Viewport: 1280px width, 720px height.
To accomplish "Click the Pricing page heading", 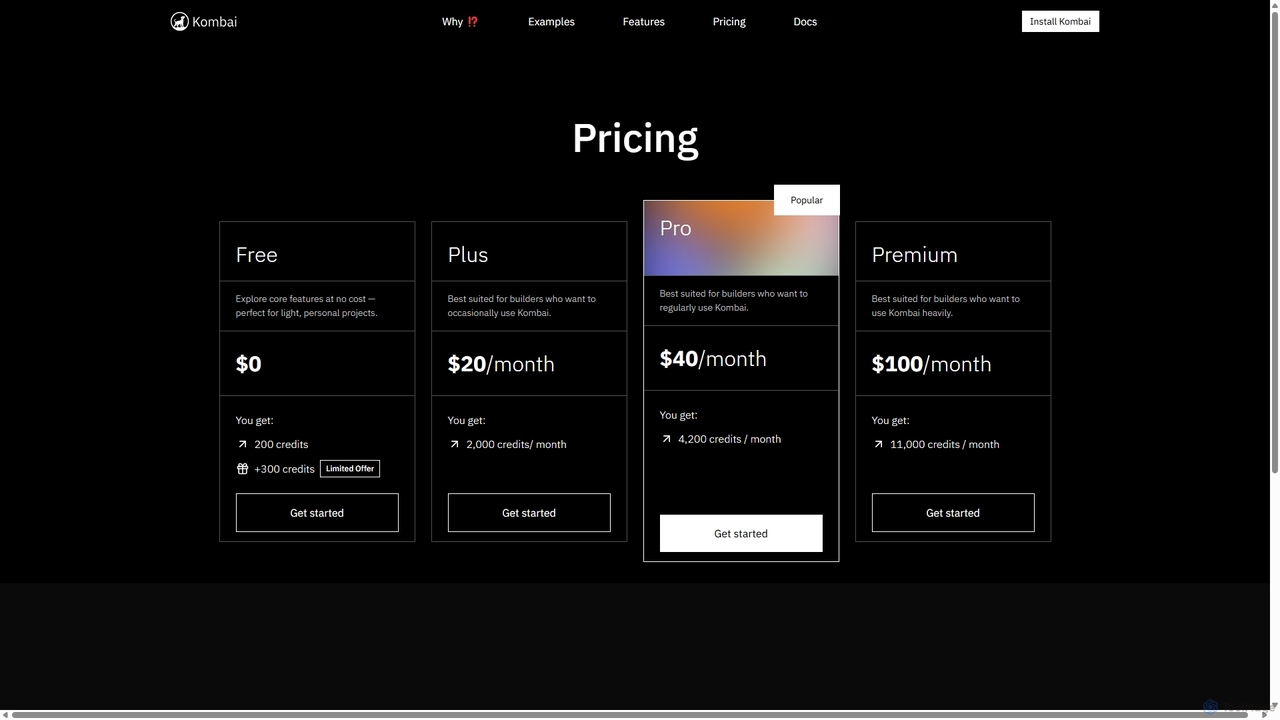I will click(635, 138).
